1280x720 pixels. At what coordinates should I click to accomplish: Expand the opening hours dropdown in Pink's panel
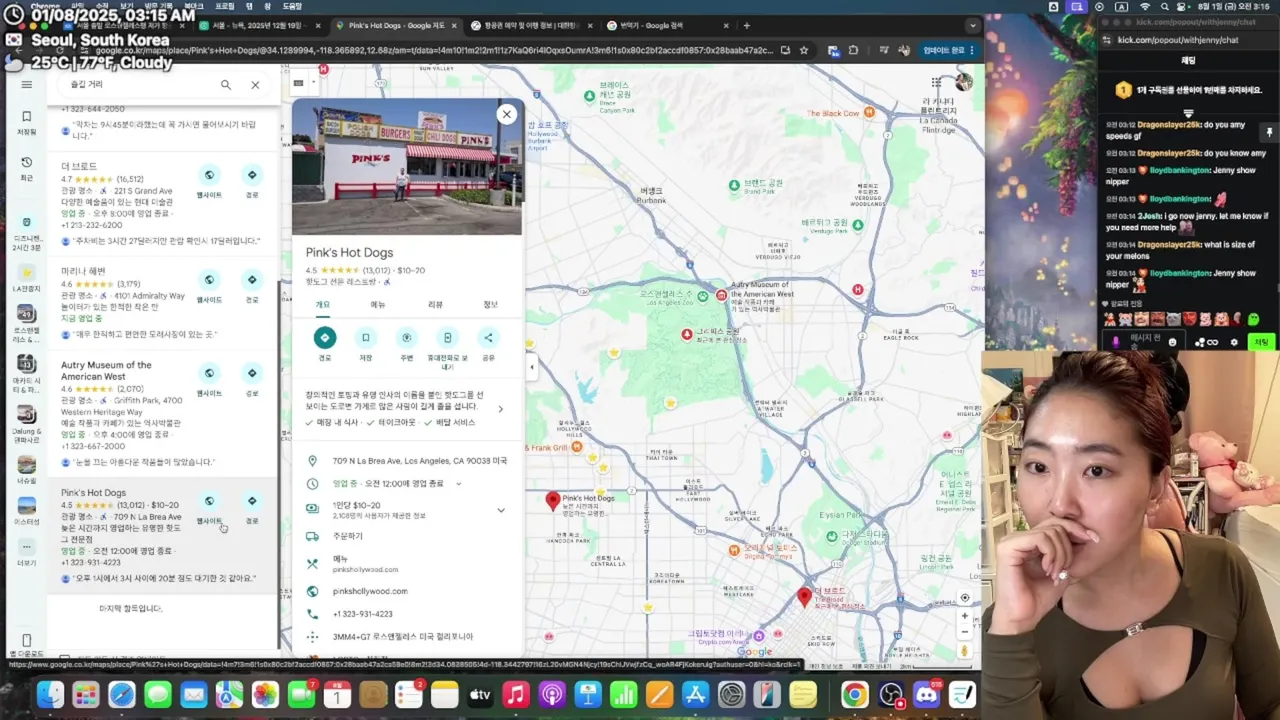[459, 484]
